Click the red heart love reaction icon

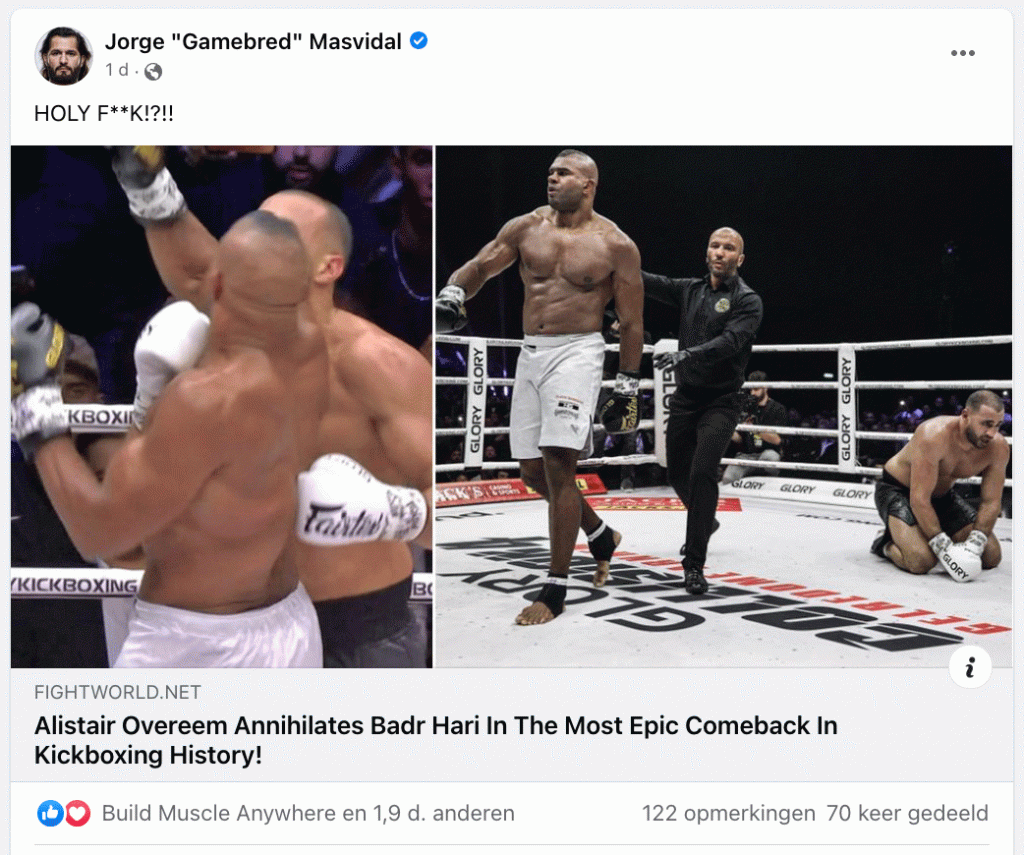(x=78, y=813)
